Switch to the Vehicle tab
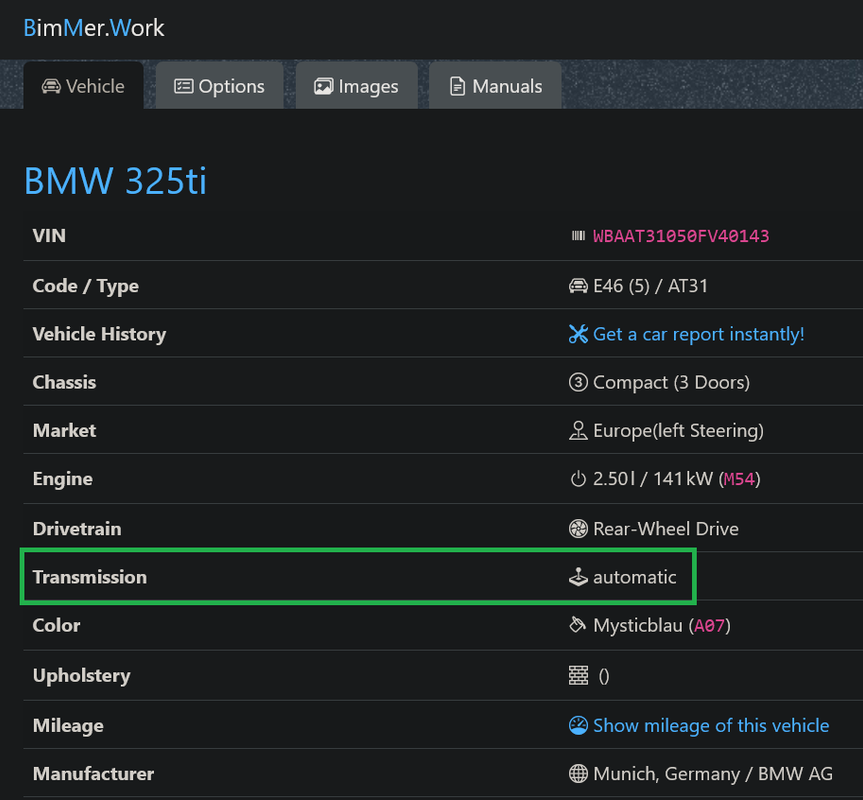The image size is (863, 800). 84,86
